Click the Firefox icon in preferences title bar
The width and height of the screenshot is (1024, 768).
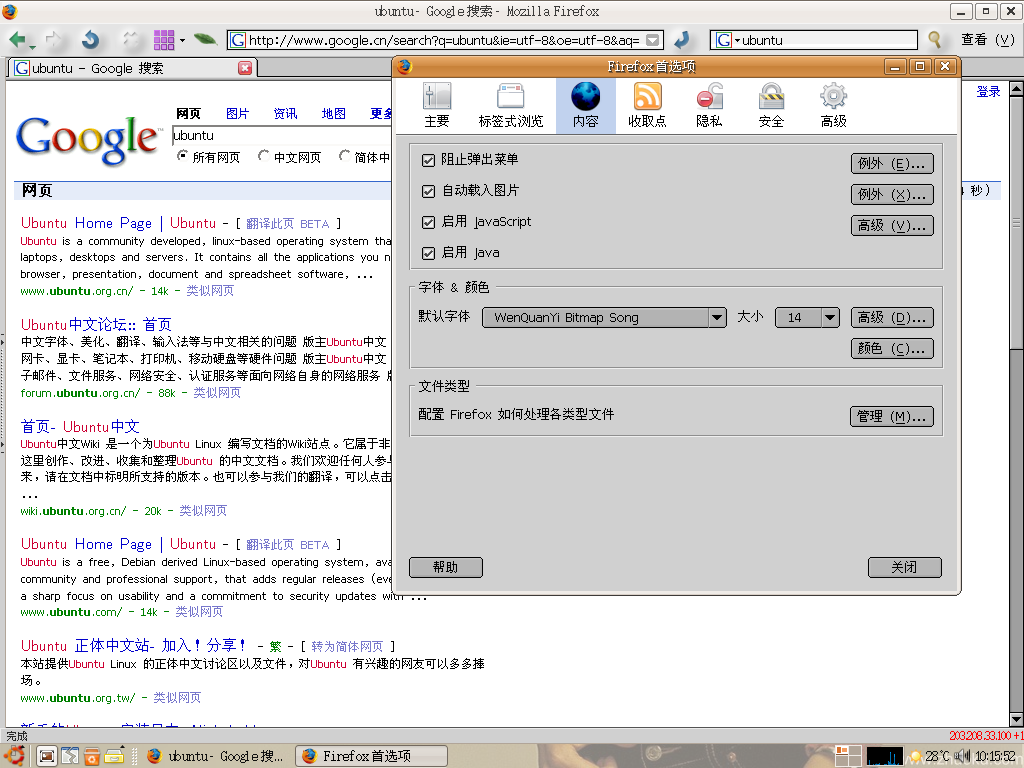404,66
